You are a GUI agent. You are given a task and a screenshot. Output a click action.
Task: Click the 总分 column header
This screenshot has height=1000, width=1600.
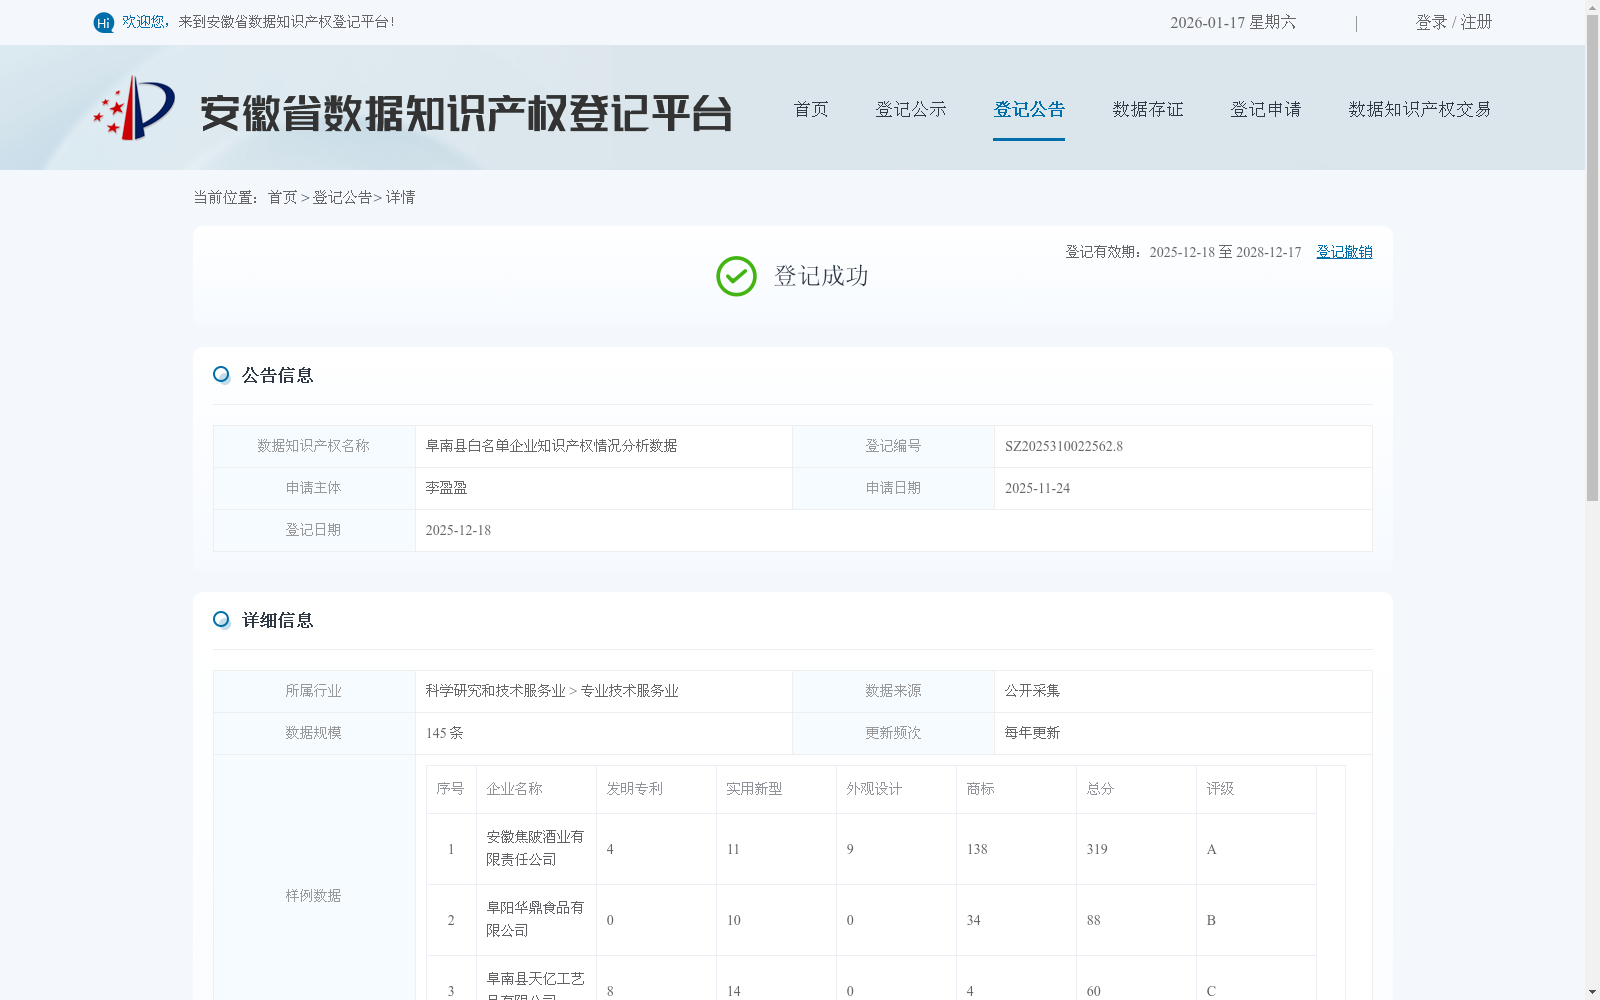click(x=1100, y=789)
